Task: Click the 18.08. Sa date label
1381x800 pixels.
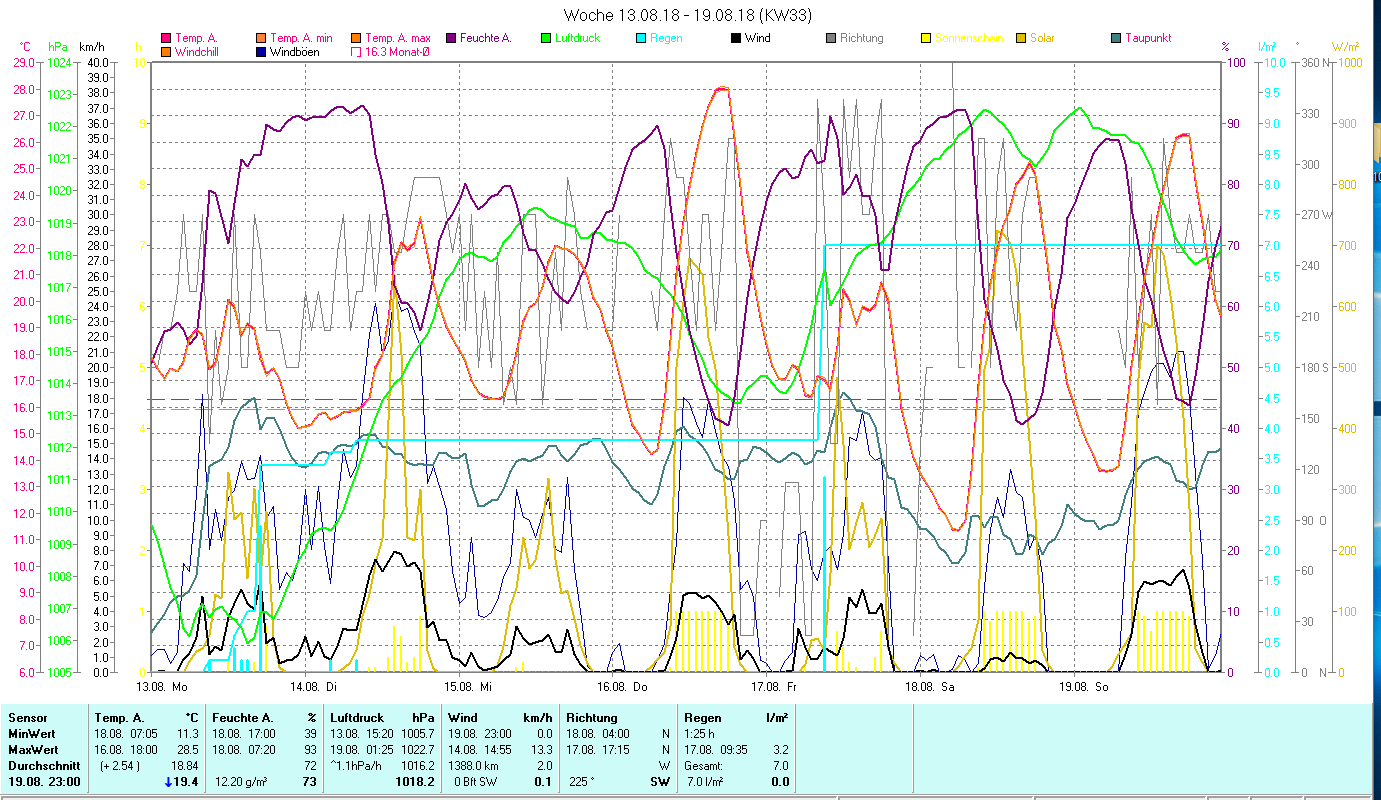Action: point(930,687)
